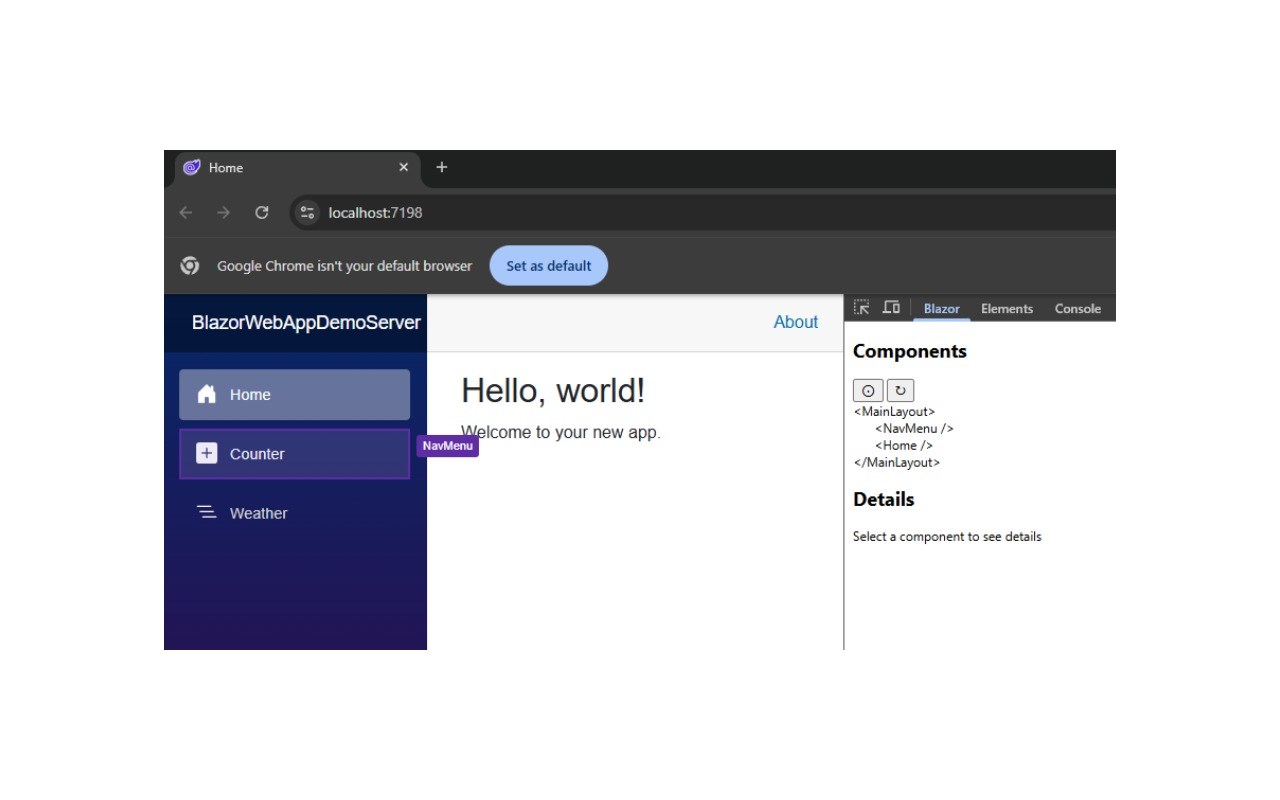Select the Home browser tab
The height and width of the screenshot is (800, 1280).
pyautogui.click(x=298, y=168)
